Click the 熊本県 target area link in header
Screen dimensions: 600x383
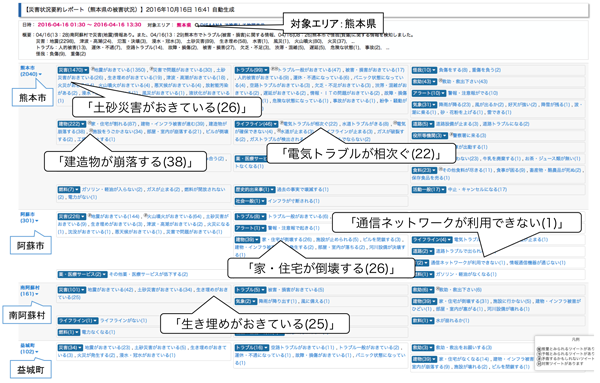(x=184, y=25)
